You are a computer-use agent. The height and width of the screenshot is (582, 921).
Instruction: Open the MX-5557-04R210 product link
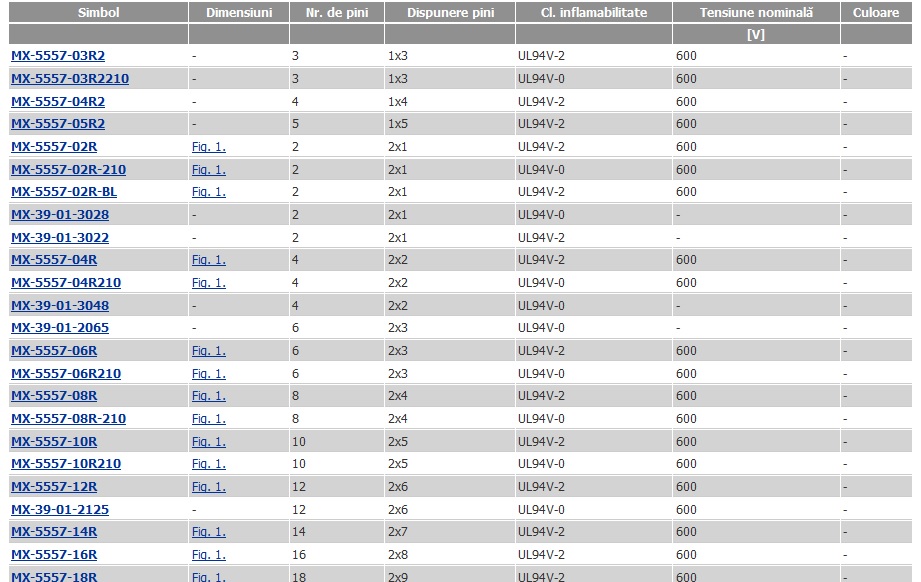(x=66, y=283)
